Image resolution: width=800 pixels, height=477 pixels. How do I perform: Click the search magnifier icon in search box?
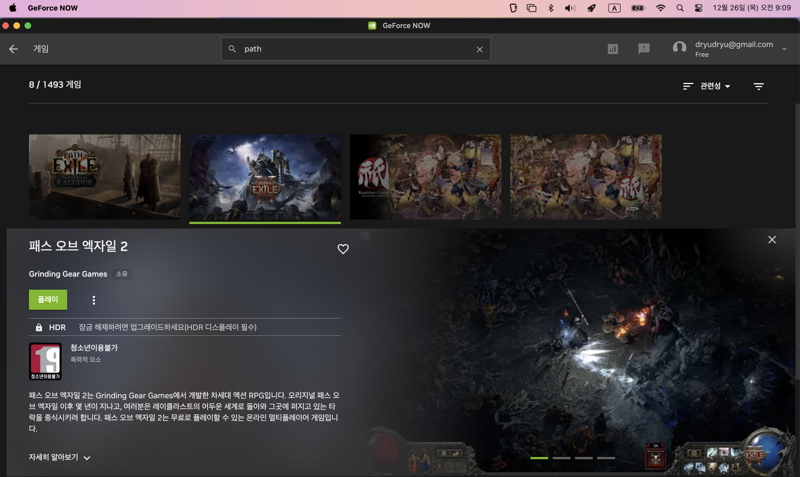232,49
